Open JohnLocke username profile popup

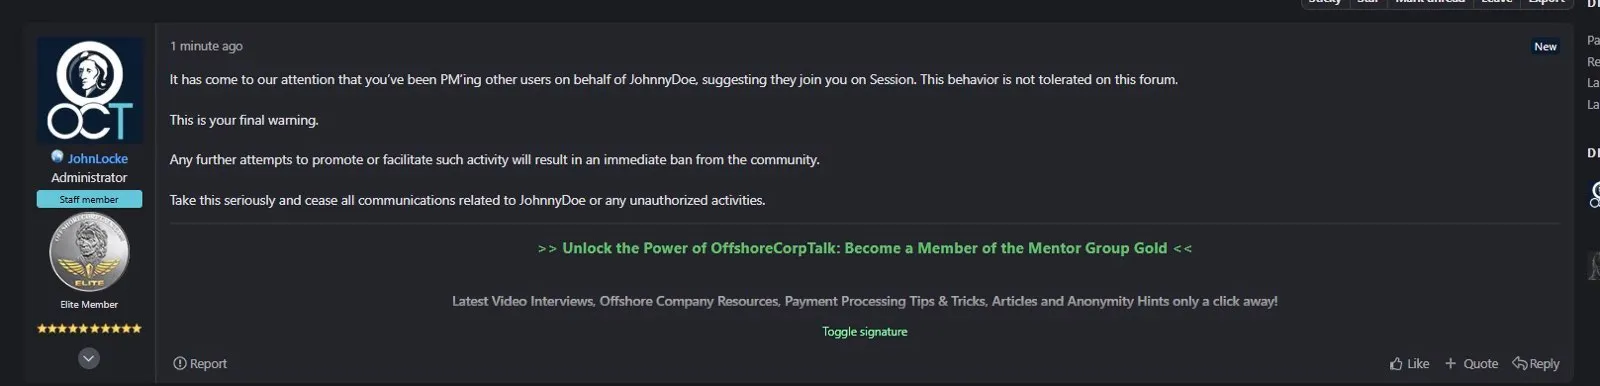pos(97,158)
